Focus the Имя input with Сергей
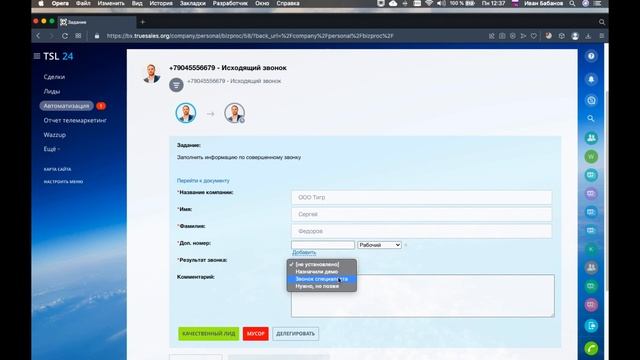The height and width of the screenshot is (360, 640). tap(422, 214)
